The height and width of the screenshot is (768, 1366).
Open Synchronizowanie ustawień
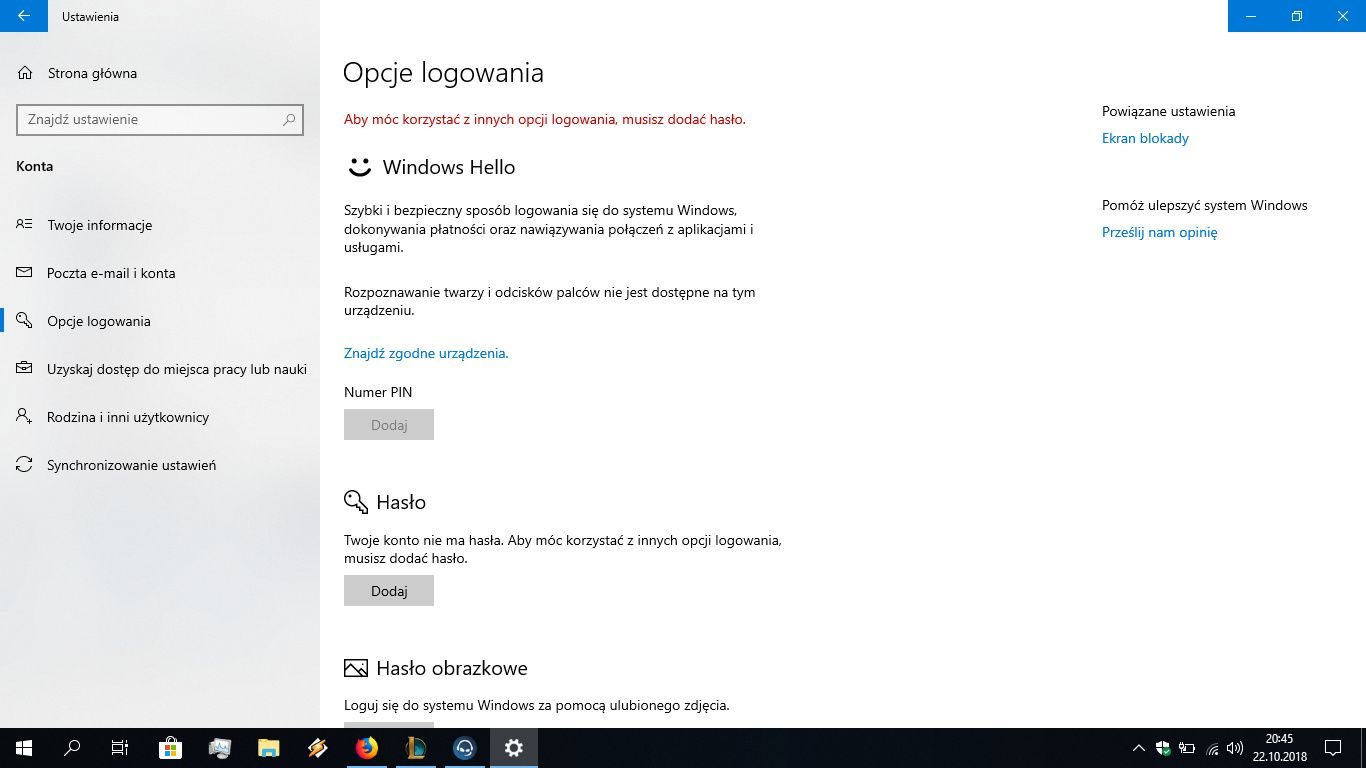(160, 465)
